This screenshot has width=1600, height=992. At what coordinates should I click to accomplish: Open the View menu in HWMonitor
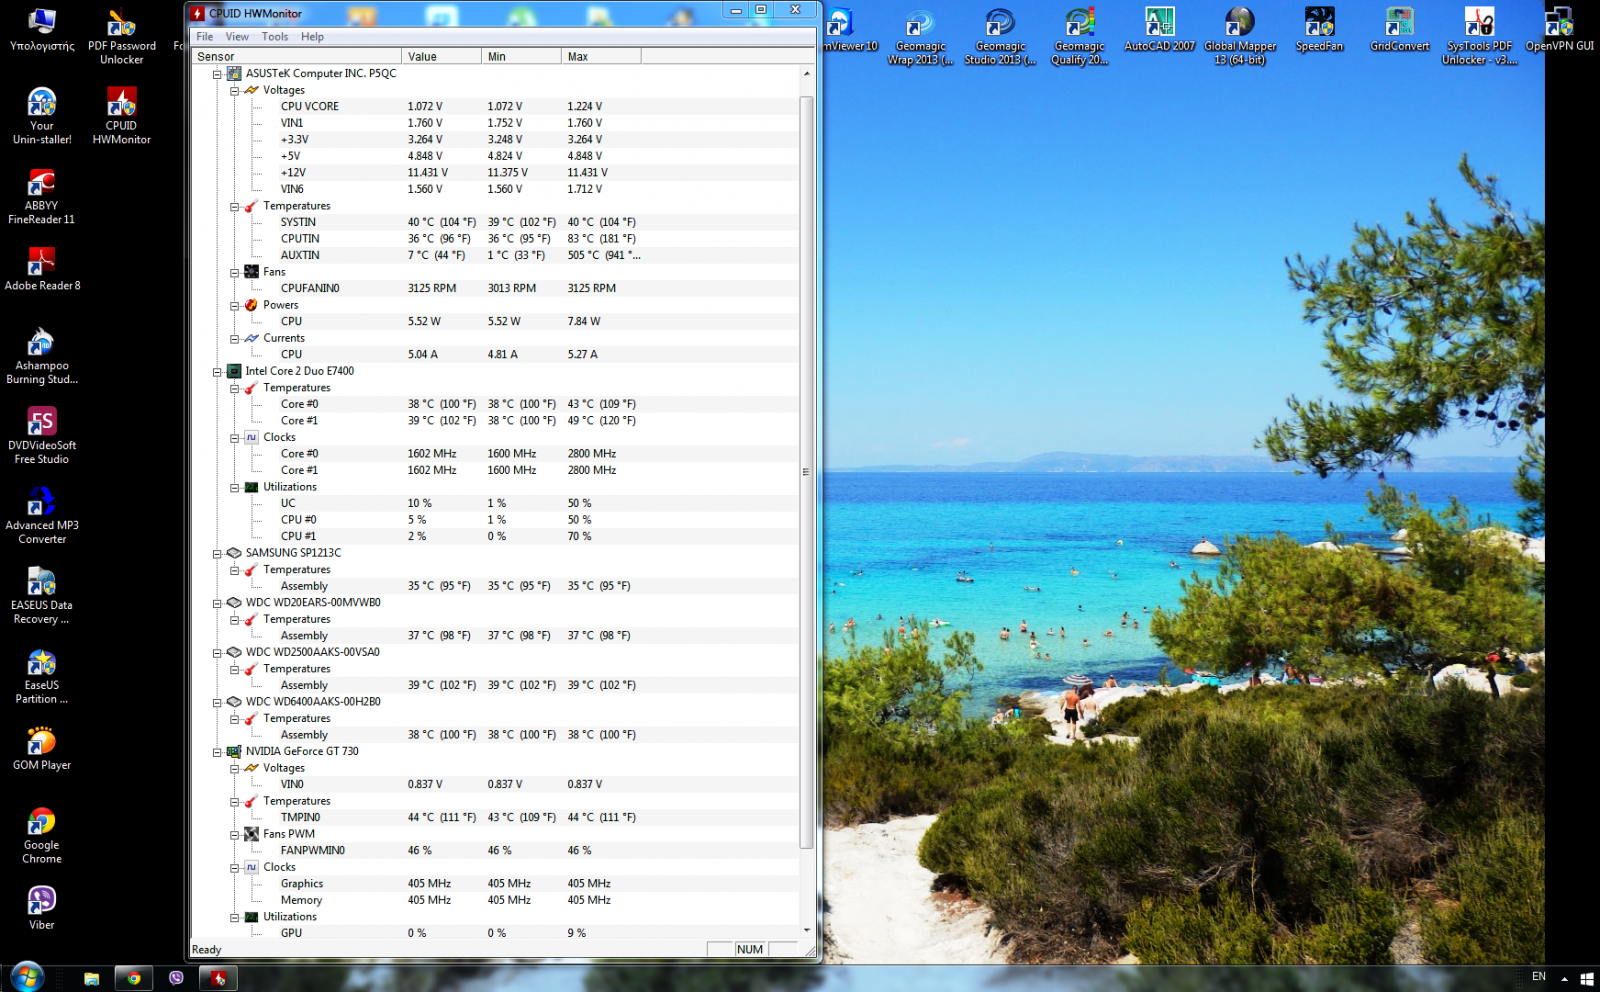(x=237, y=37)
